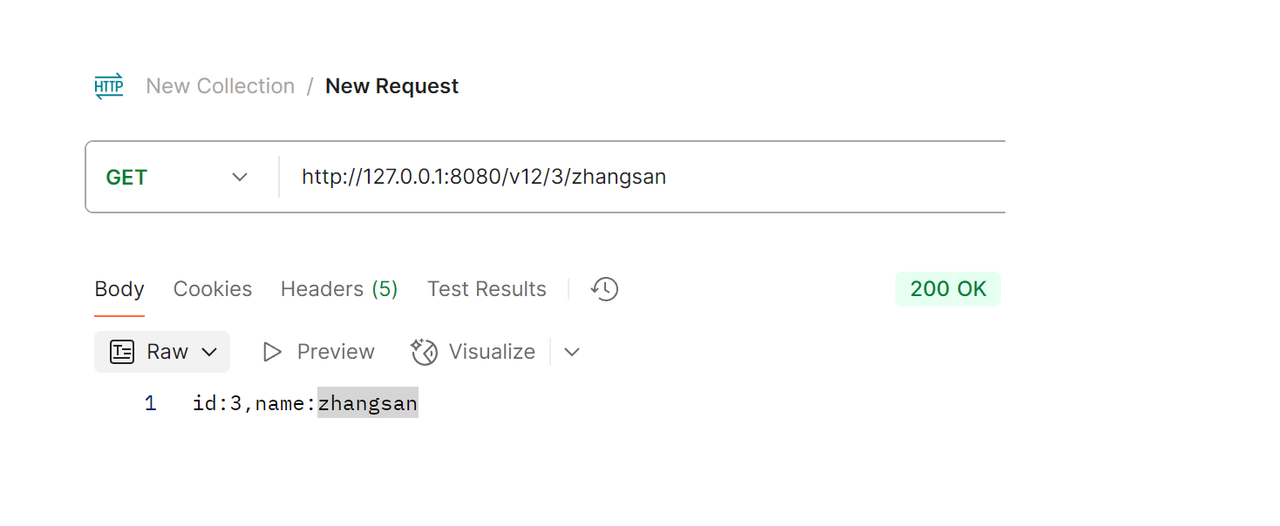The width and height of the screenshot is (1280, 526).
Task: Click the HTTP request type icon
Action: (x=109, y=86)
